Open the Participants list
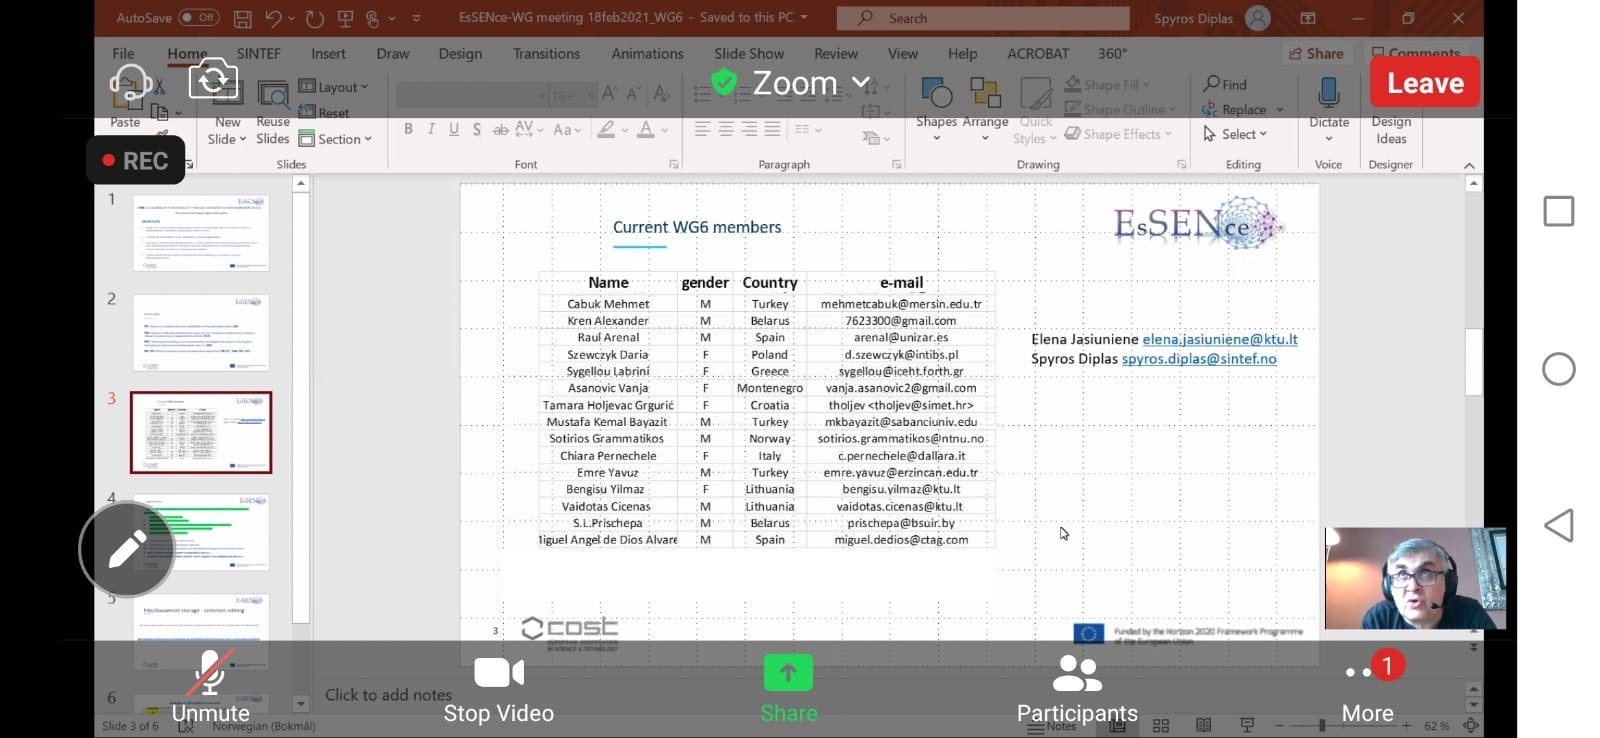Image resolution: width=1600 pixels, height=738 pixels. (1077, 688)
